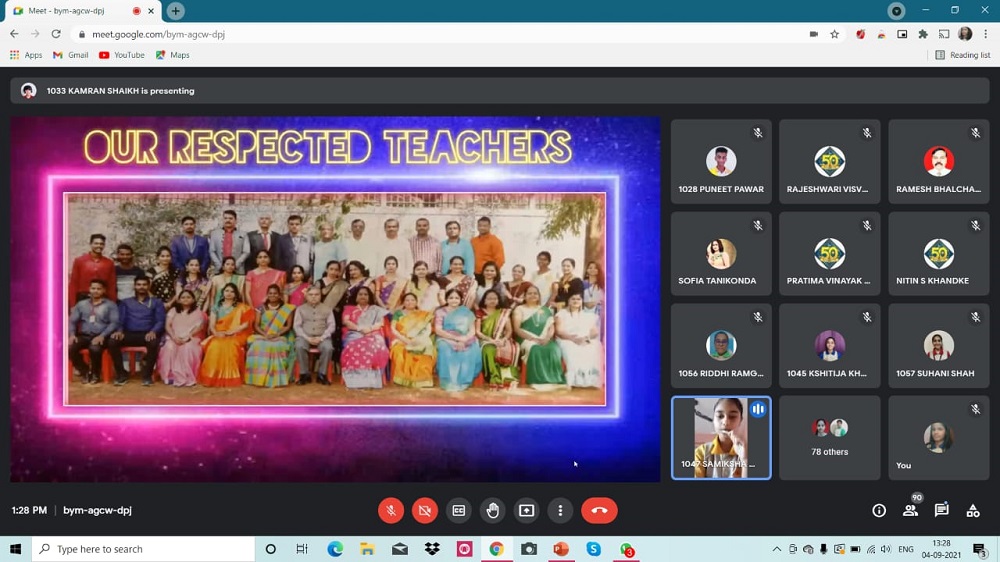Raise your hand in the meeting
This screenshot has height=562, width=1000.
point(493,510)
